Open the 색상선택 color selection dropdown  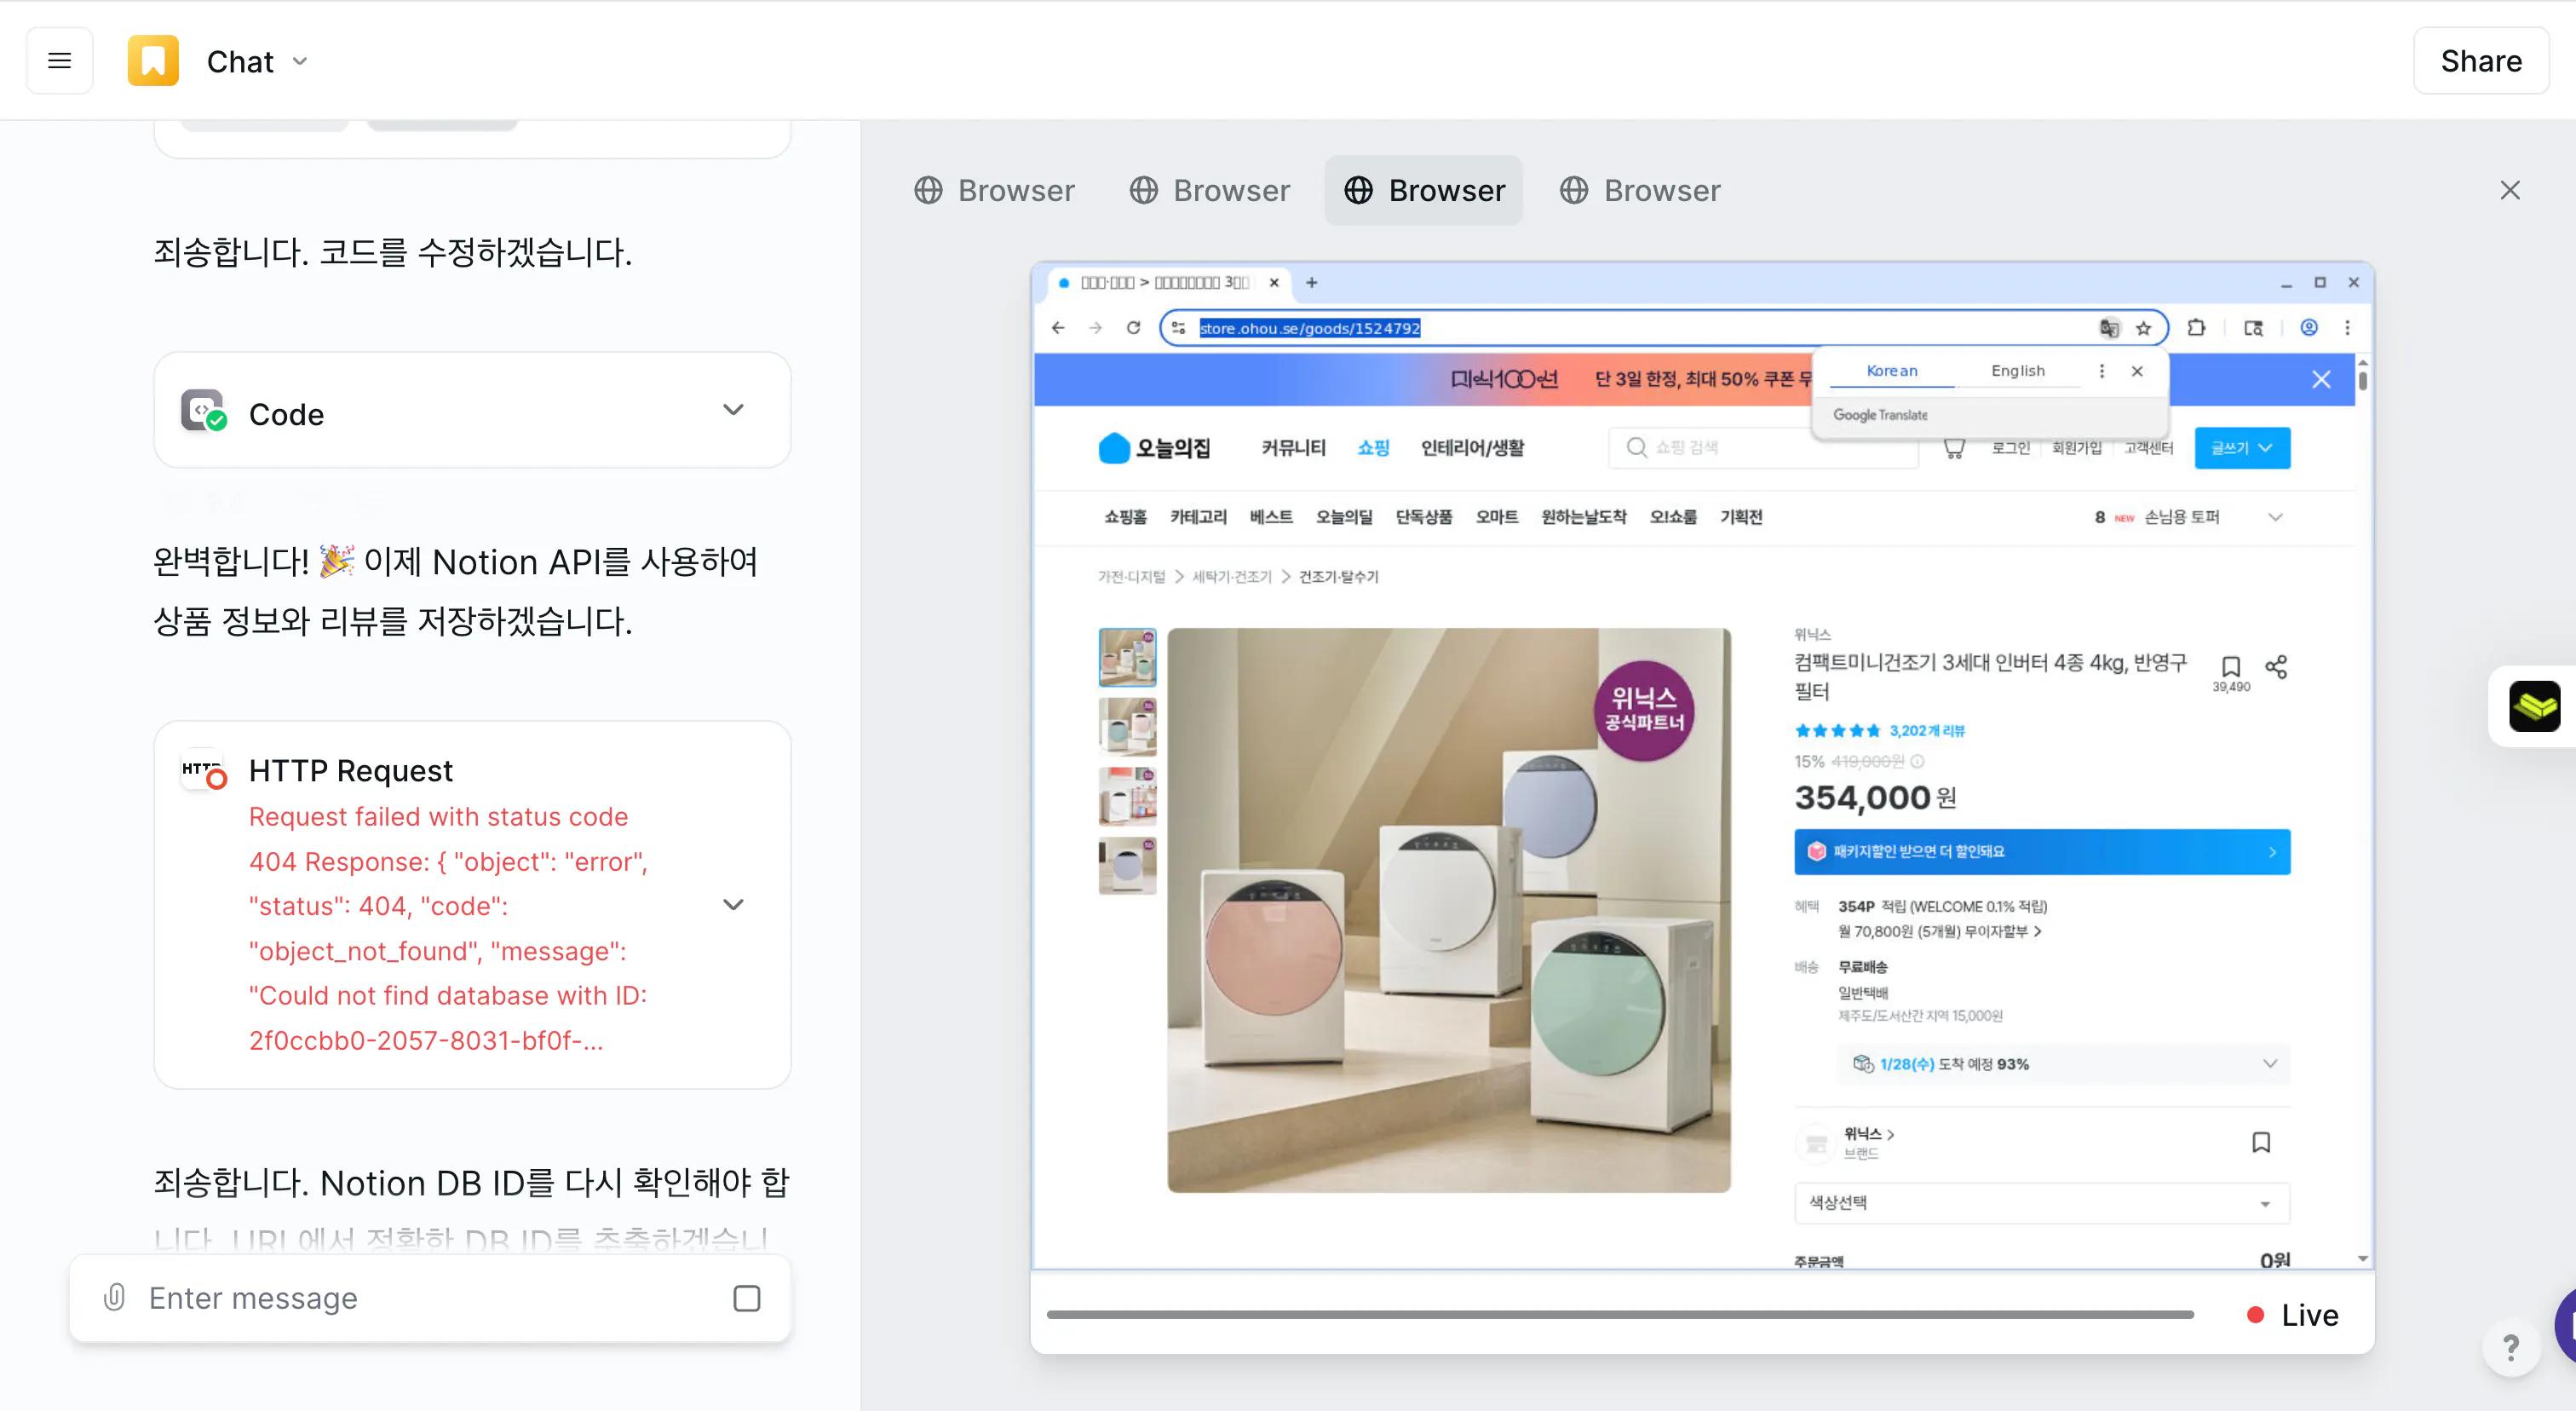[2040, 1203]
